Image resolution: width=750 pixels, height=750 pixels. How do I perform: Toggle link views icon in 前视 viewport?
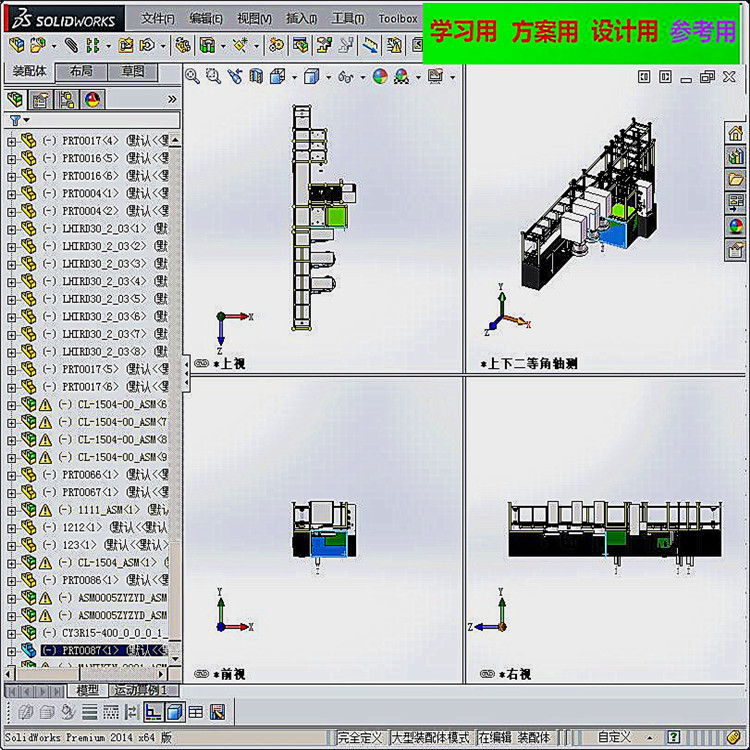tap(201, 674)
